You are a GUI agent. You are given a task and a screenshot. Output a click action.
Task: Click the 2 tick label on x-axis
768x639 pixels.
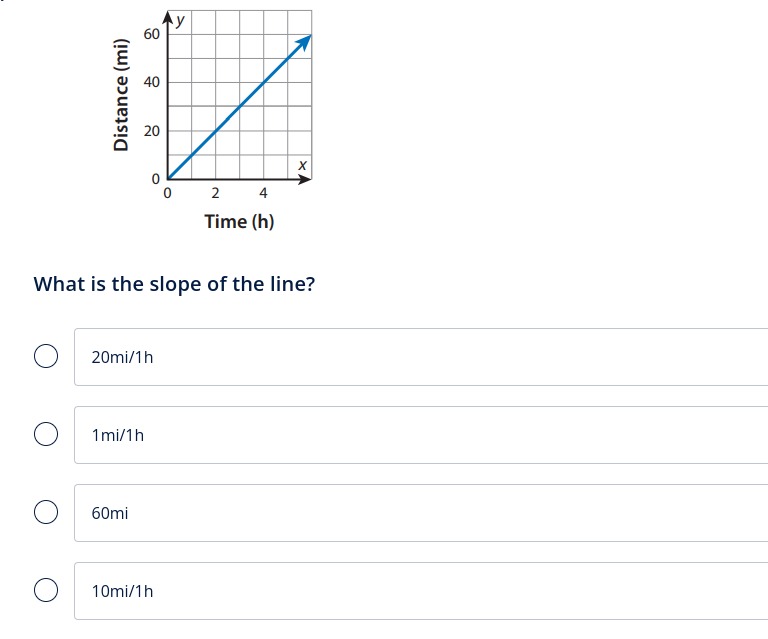click(x=216, y=193)
